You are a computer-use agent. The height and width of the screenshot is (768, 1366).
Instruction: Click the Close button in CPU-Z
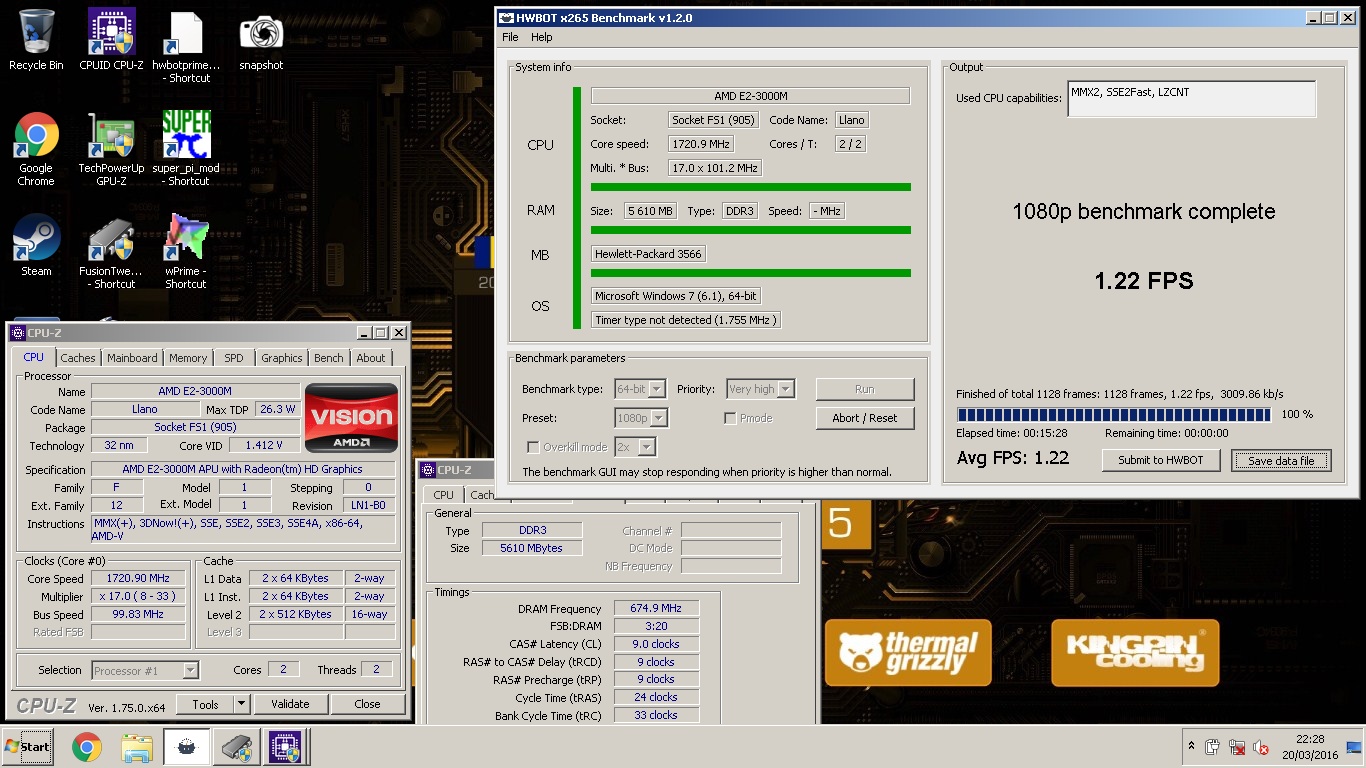(367, 704)
